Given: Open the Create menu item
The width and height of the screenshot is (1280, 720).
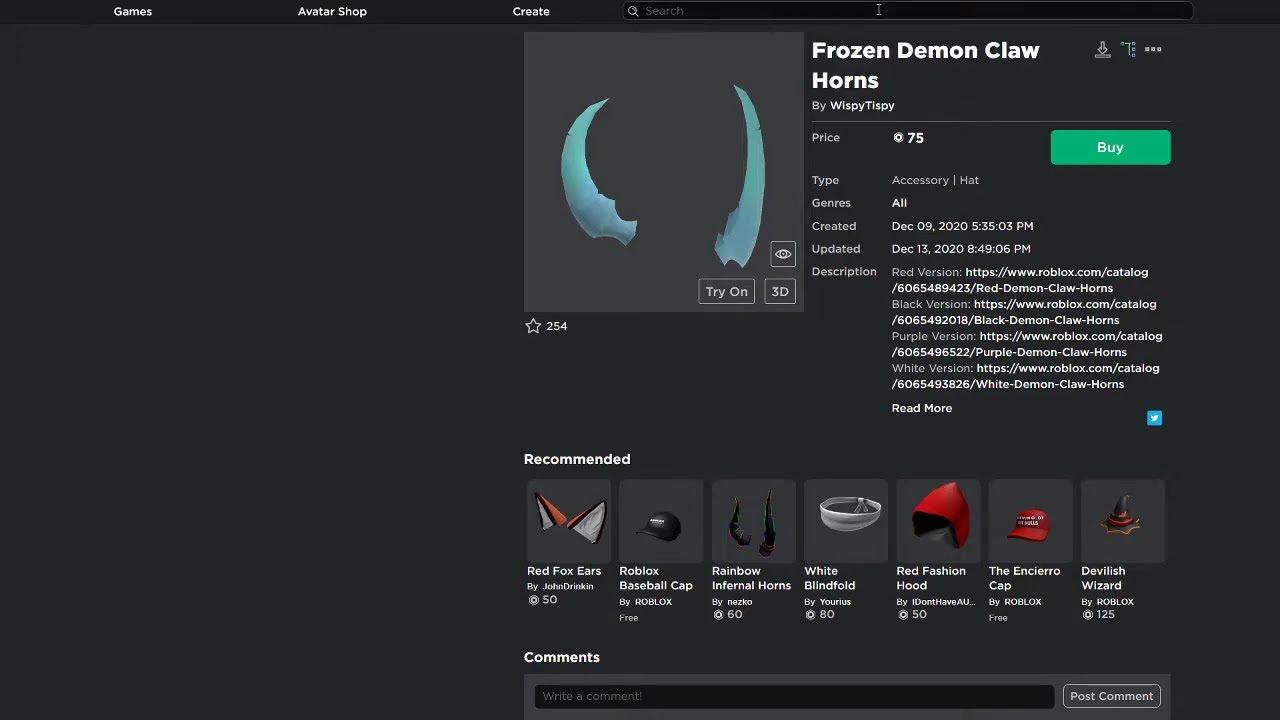Looking at the screenshot, I should 531,11.
